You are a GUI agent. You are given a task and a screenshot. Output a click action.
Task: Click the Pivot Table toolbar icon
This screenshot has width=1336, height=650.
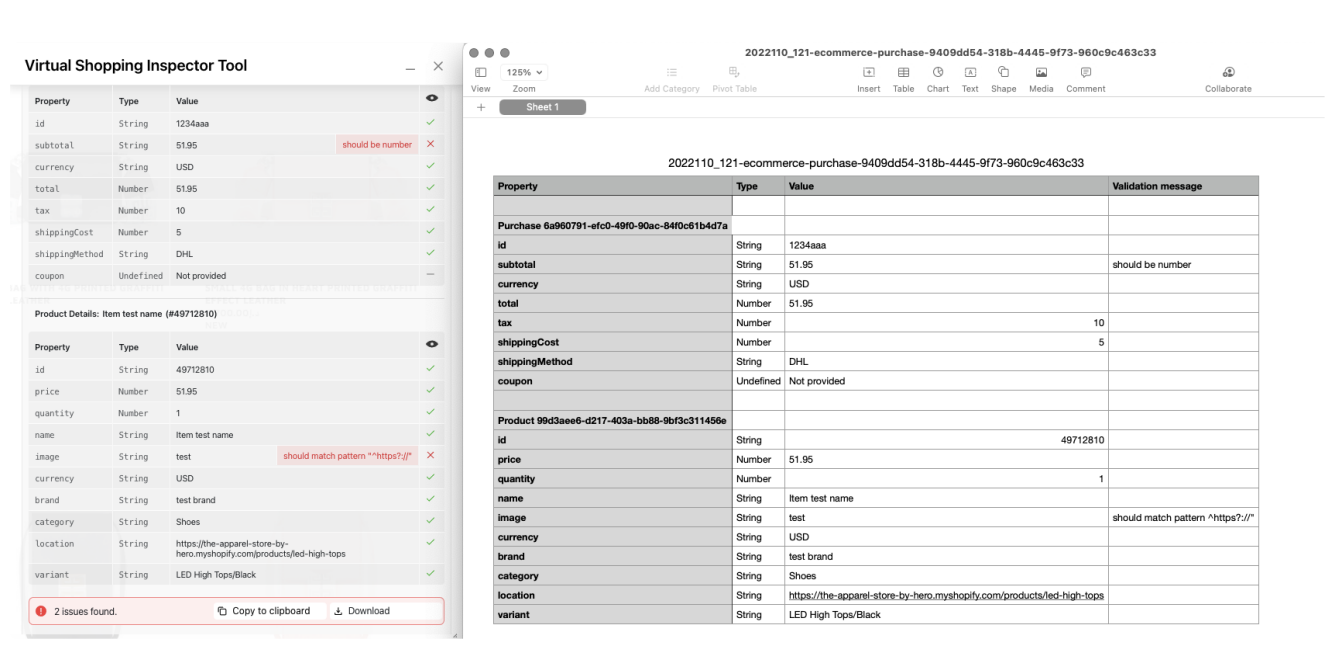click(734, 72)
